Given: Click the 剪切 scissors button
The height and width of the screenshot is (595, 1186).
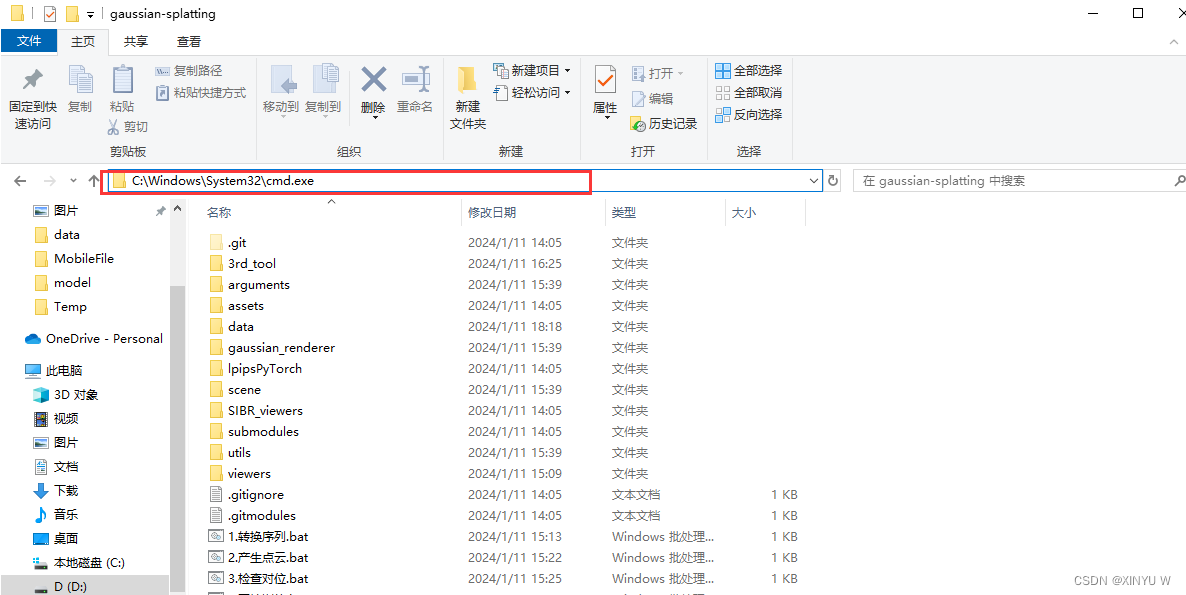Looking at the screenshot, I should (127, 127).
